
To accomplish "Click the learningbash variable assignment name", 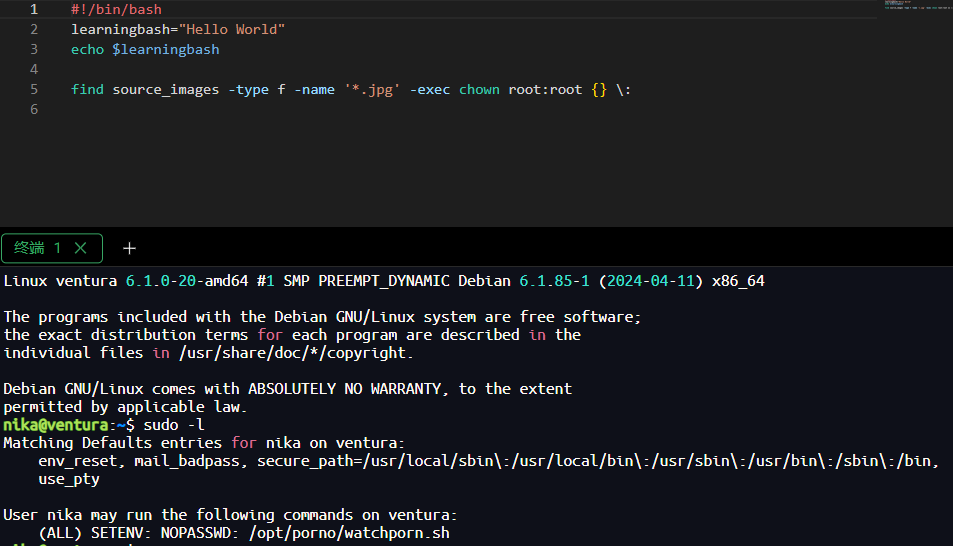I will click(x=120, y=30).
